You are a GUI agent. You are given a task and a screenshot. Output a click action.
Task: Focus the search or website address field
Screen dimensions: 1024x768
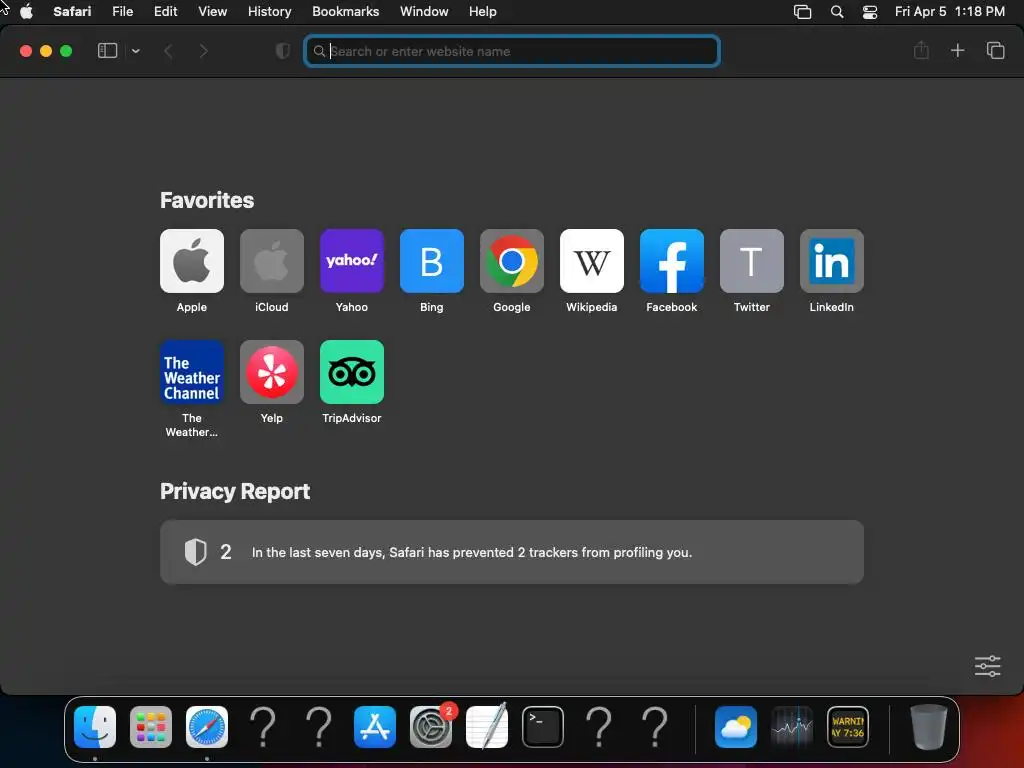click(511, 51)
